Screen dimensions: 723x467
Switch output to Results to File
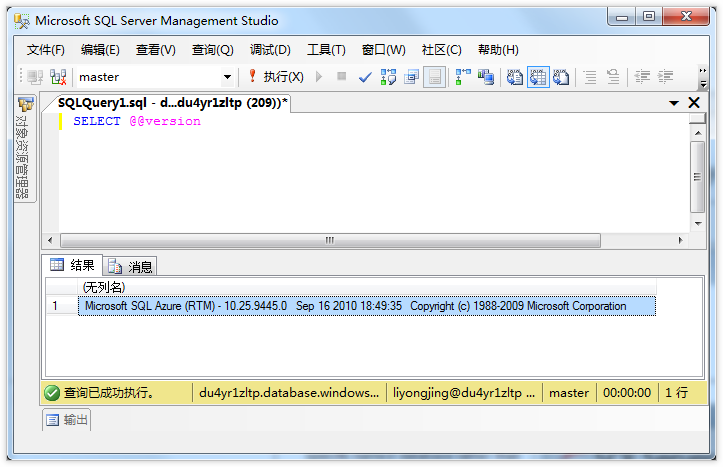pyautogui.click(x=561, y=77)
